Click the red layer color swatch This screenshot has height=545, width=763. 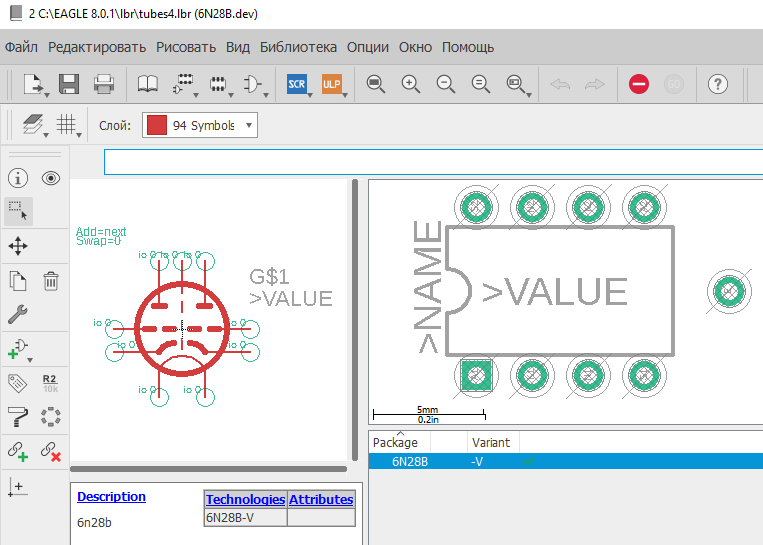tap(157, 125)
